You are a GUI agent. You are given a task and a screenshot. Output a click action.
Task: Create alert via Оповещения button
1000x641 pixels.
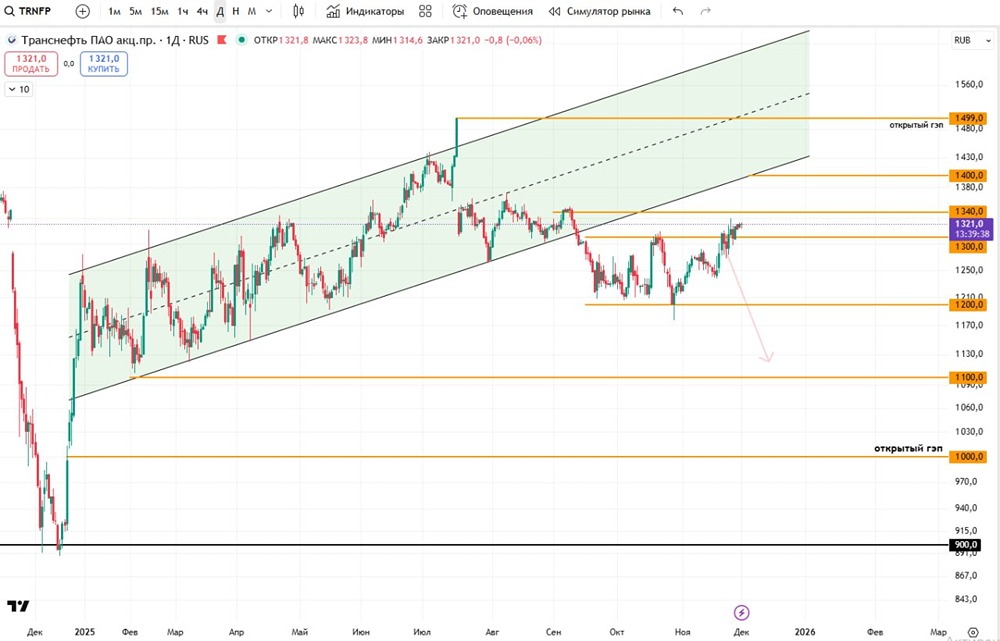point(492,11)
